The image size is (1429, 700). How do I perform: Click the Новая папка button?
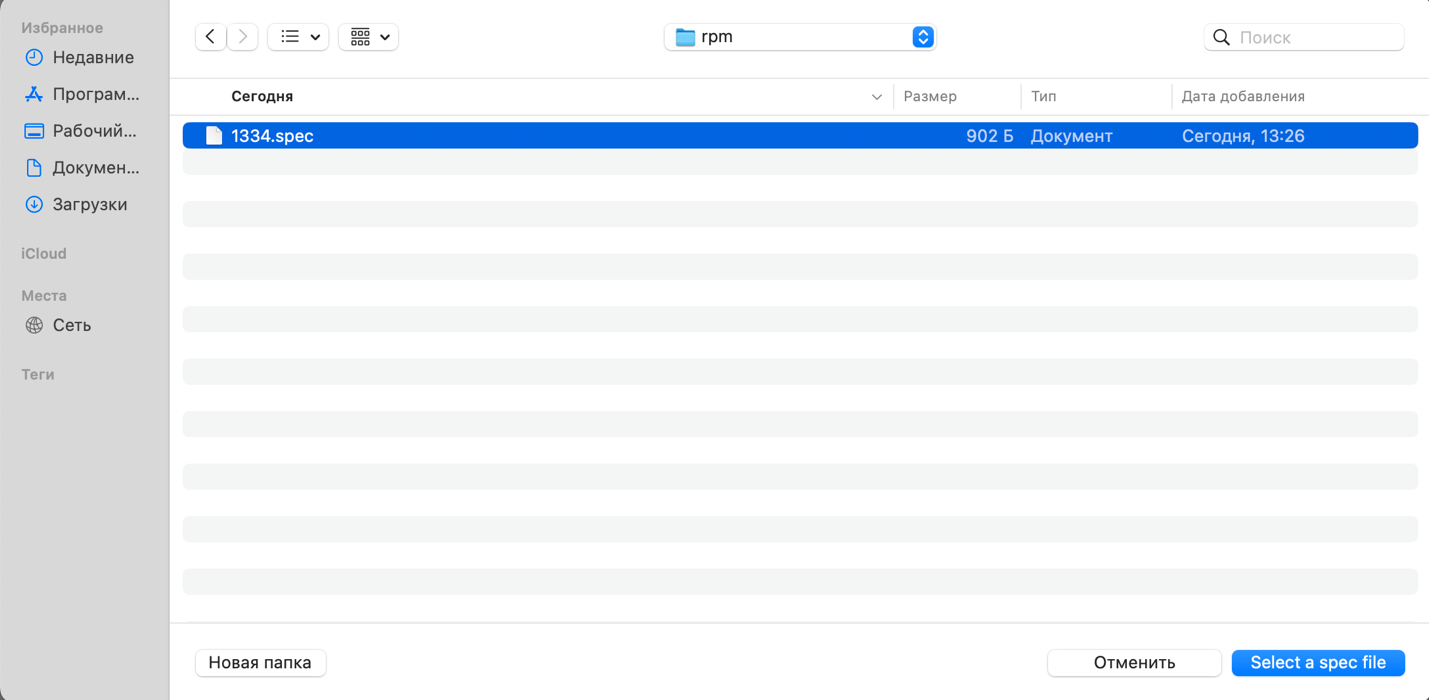click(260, 663)
